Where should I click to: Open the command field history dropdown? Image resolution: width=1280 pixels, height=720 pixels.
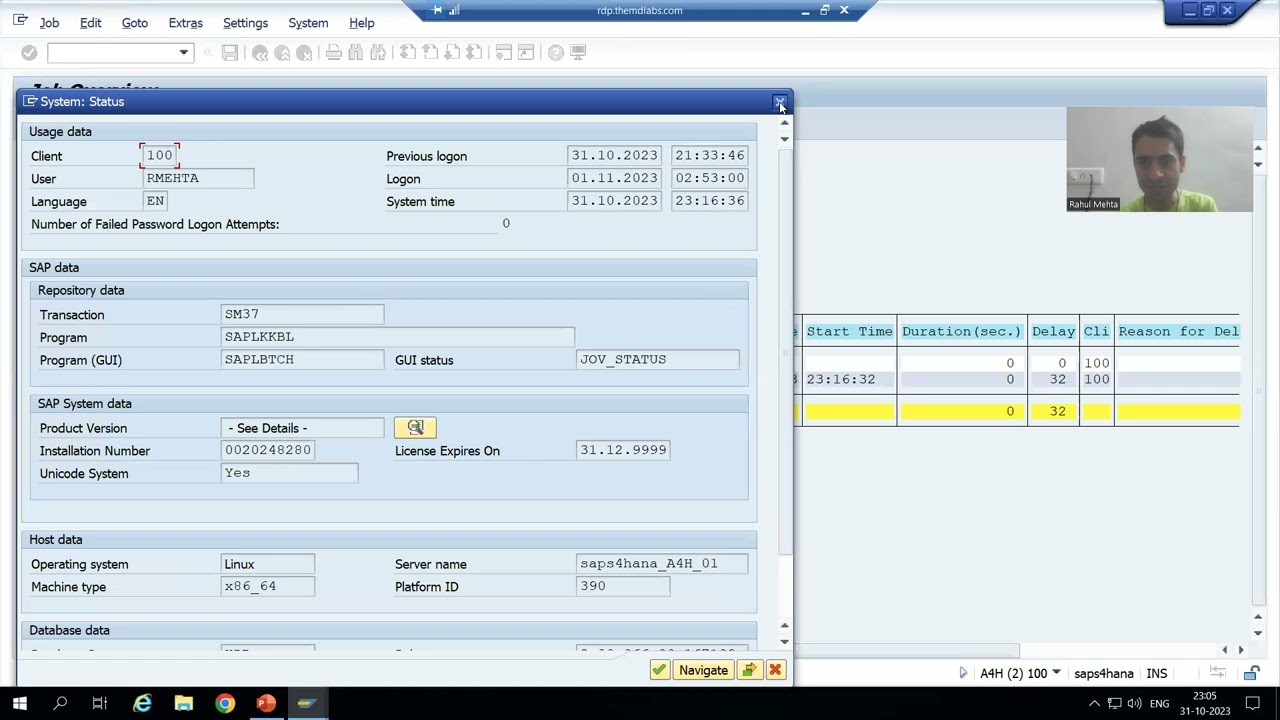point(184,53)
